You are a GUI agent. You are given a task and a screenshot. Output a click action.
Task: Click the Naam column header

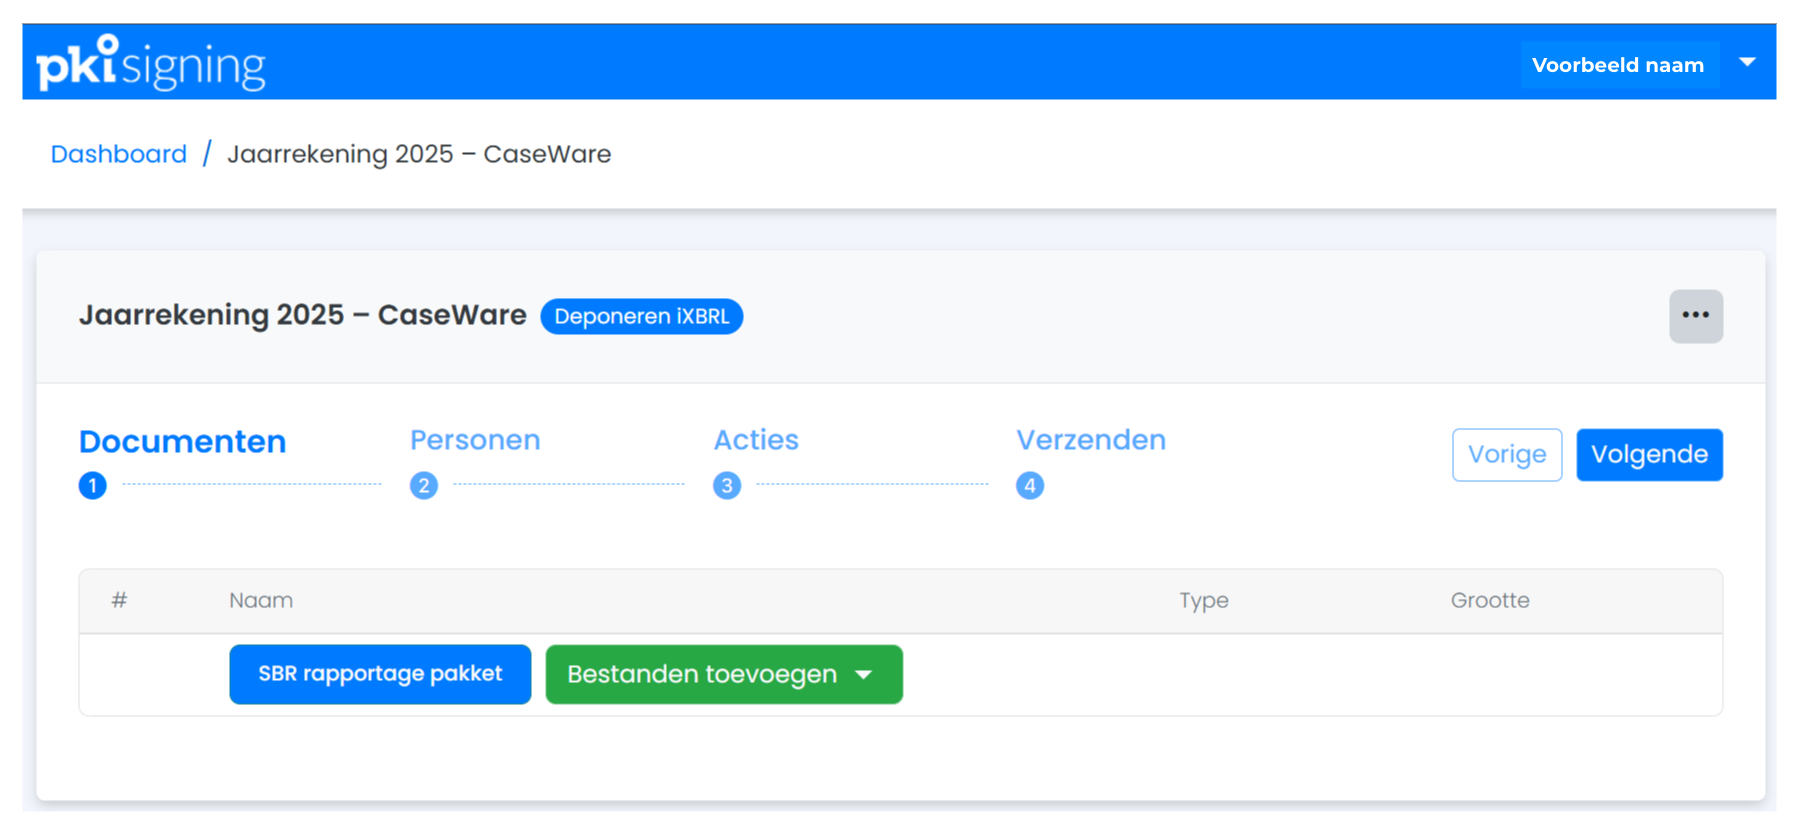point(261,600)
